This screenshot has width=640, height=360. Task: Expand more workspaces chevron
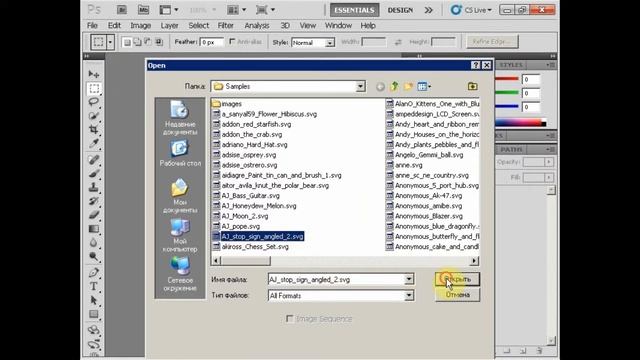(429, 10)
